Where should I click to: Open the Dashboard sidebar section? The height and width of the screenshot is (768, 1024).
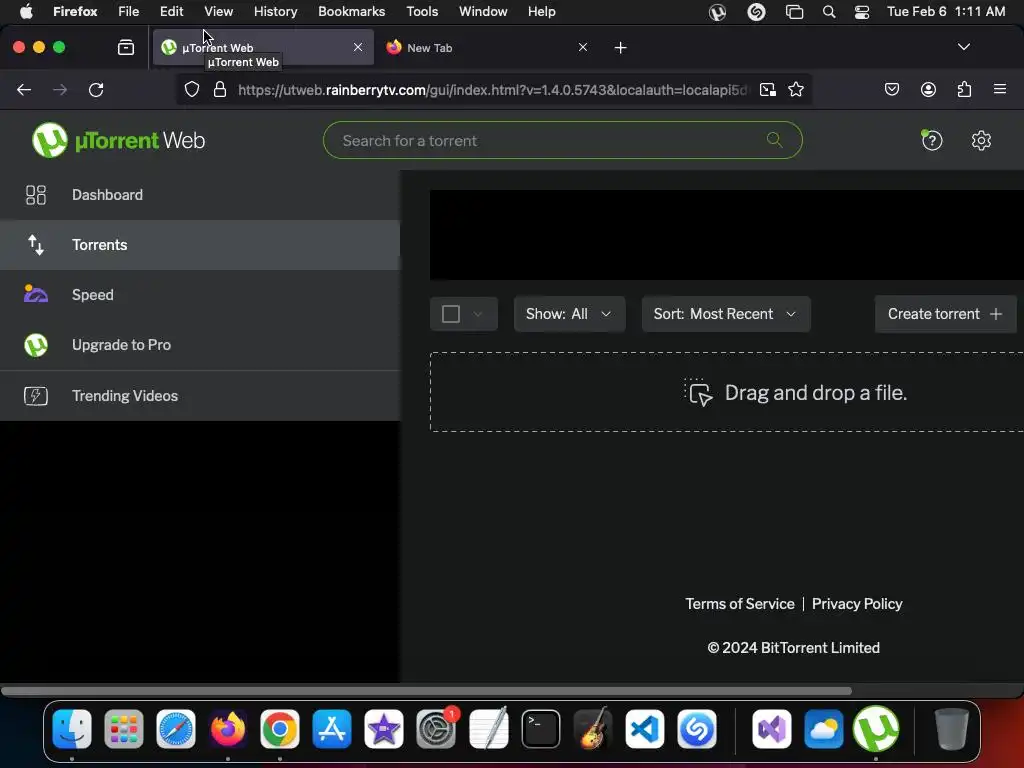[x=200, y=195]
